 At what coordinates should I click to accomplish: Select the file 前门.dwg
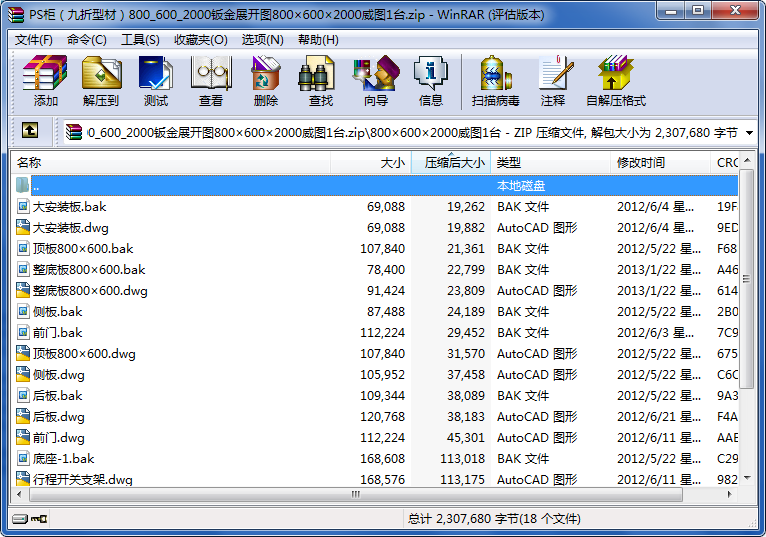pos(59,438)
